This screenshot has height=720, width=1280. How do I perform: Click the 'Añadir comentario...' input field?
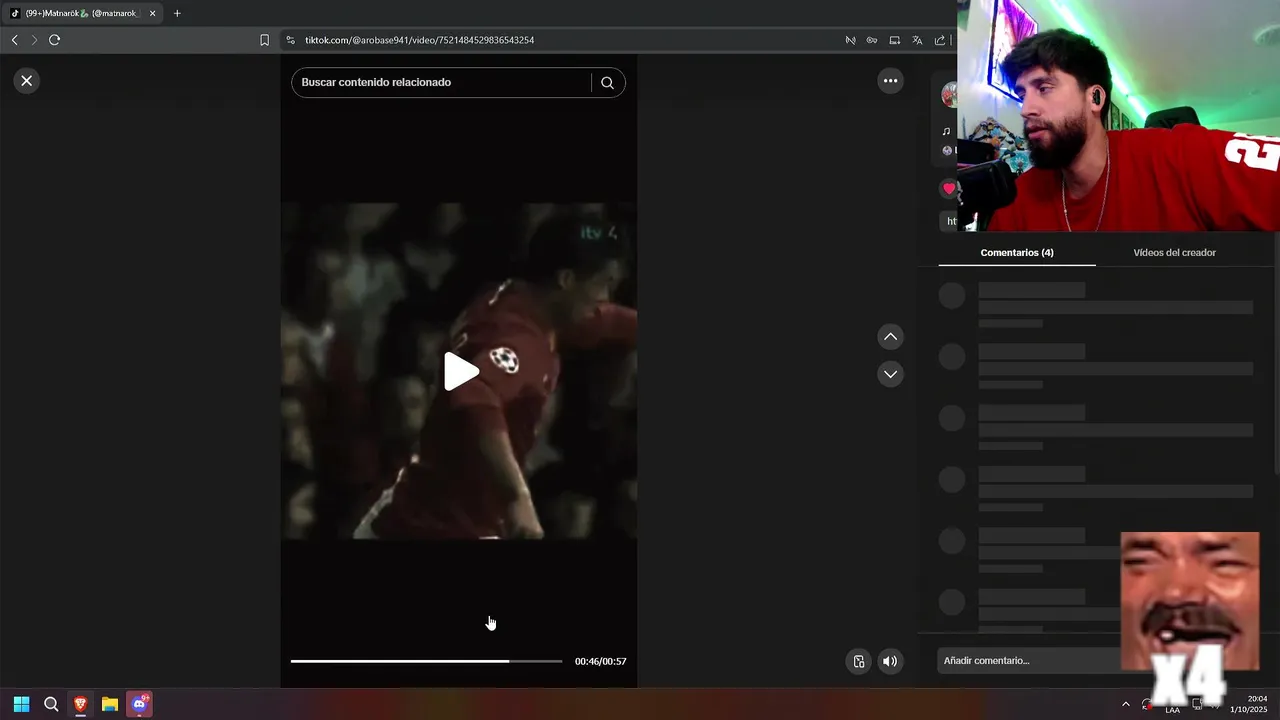[1030, 661]
